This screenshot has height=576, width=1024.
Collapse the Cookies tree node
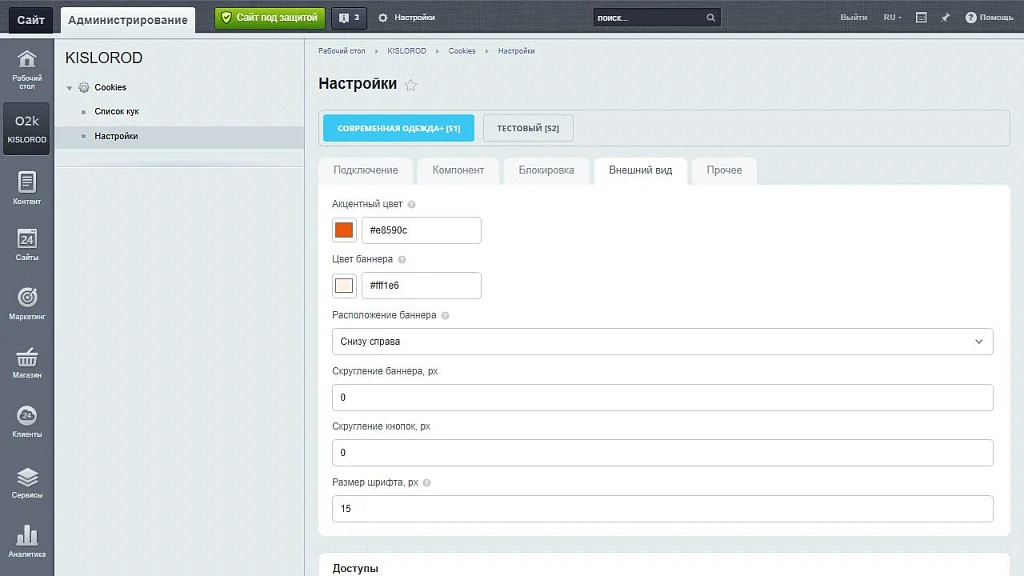click(x=69, y=88)
